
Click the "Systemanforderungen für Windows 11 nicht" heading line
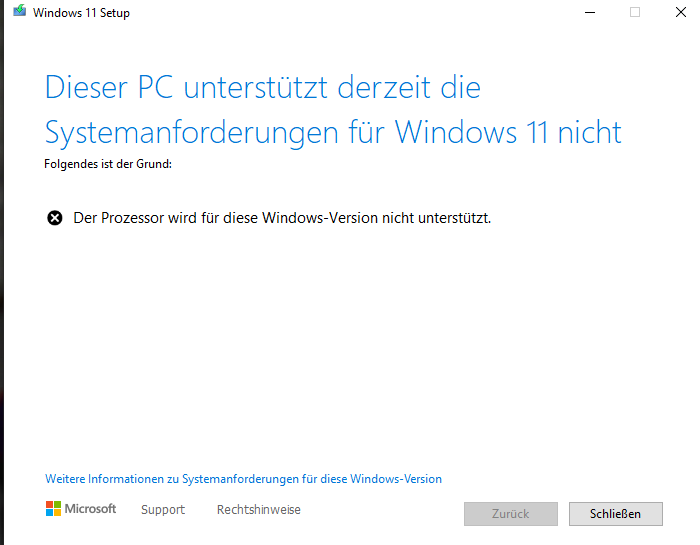(x=333, y=132)
